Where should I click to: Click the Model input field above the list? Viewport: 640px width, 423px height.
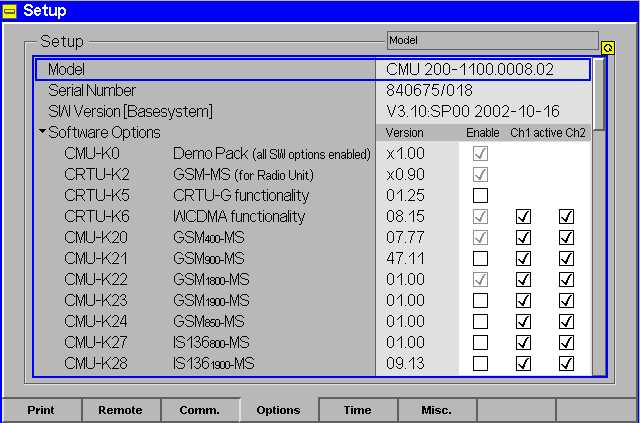pyautogui.click(x=493, y=40)
